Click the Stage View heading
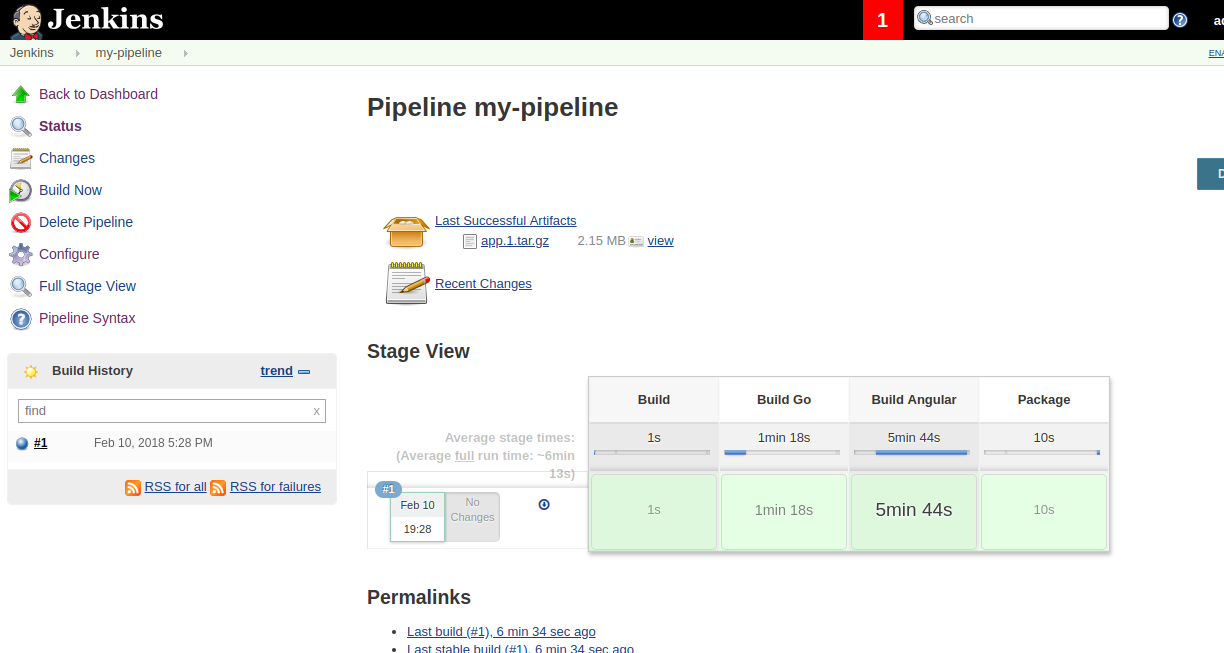 click(418, 351)
